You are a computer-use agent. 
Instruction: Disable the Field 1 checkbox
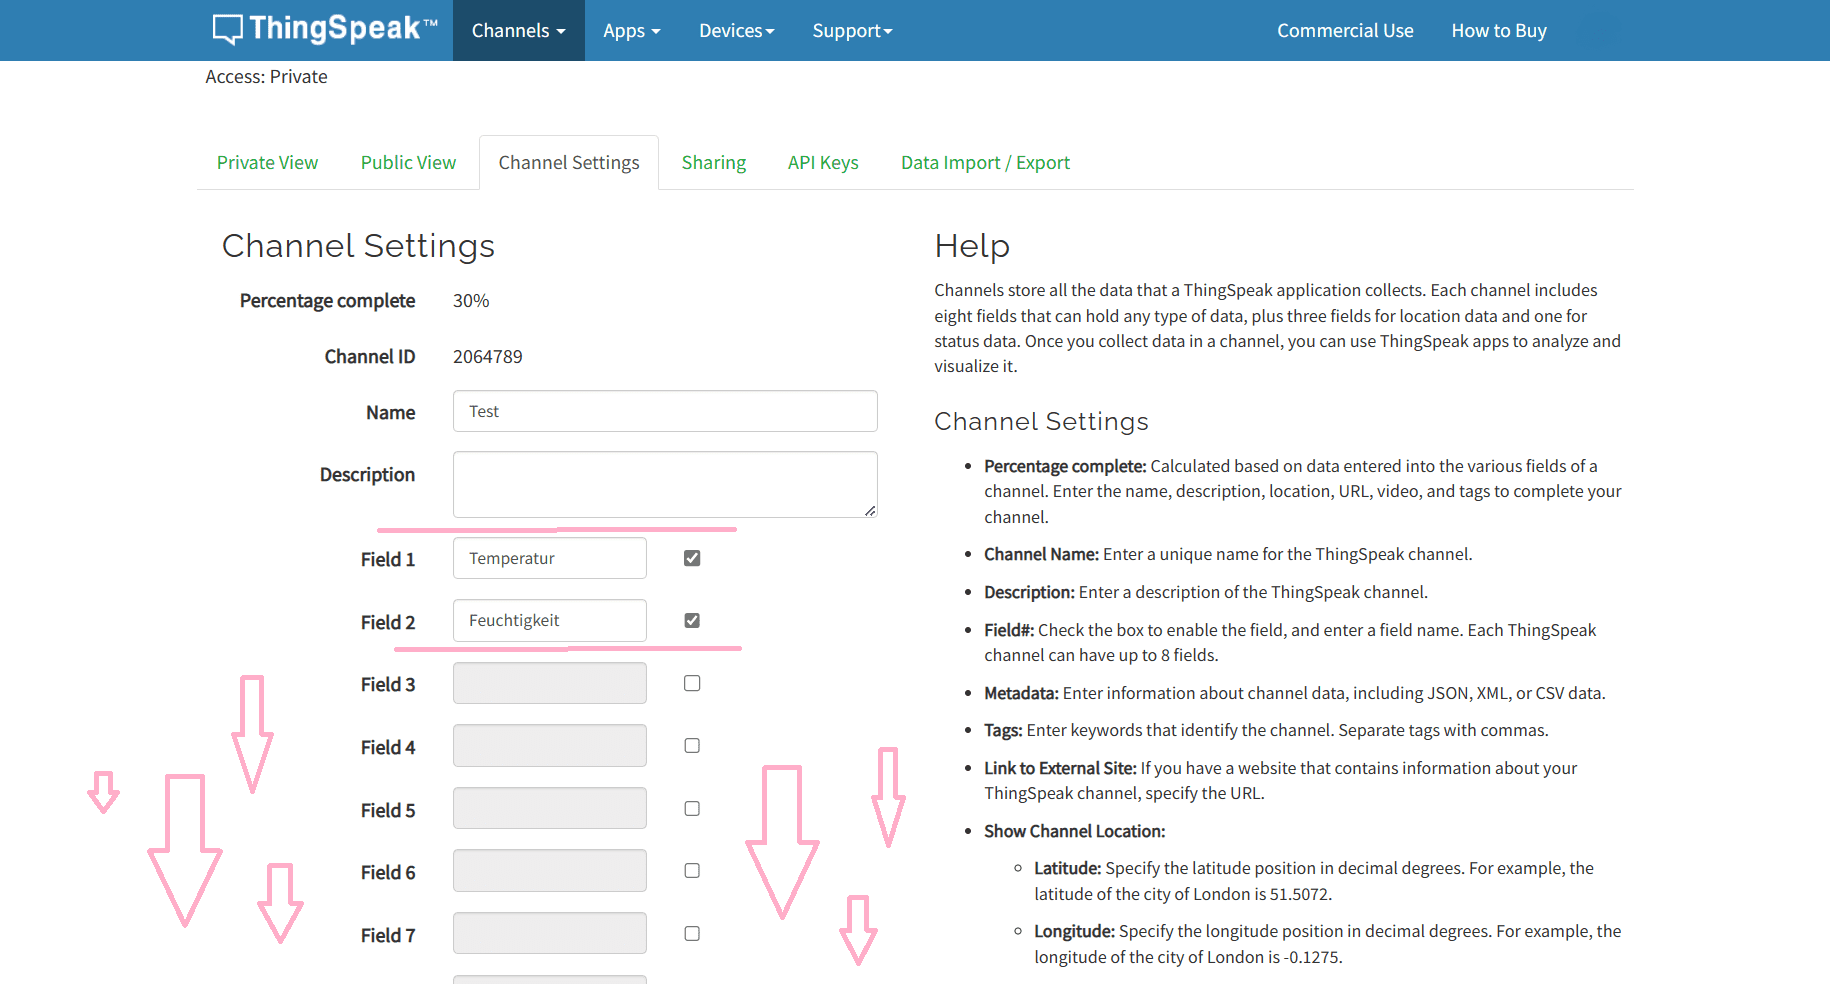[692, 558]
